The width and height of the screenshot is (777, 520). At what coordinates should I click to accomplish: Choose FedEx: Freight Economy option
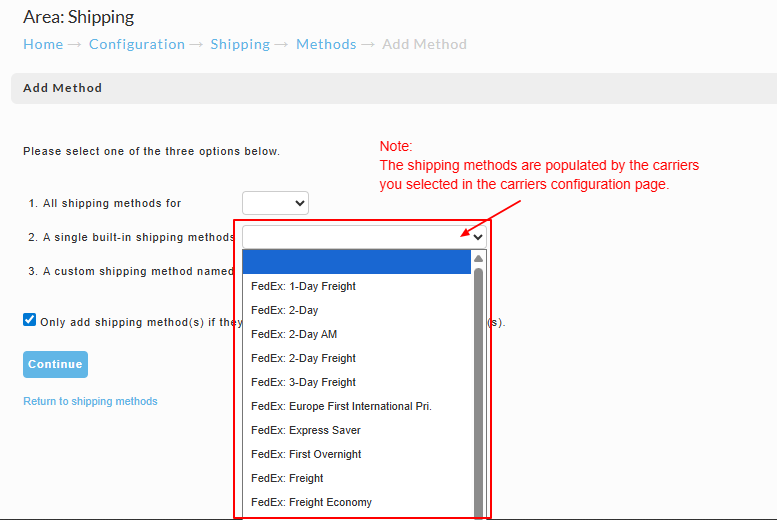(x=356, y=502)
